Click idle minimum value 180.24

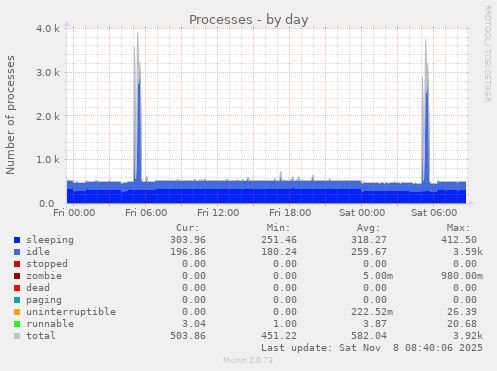point(279,252)
